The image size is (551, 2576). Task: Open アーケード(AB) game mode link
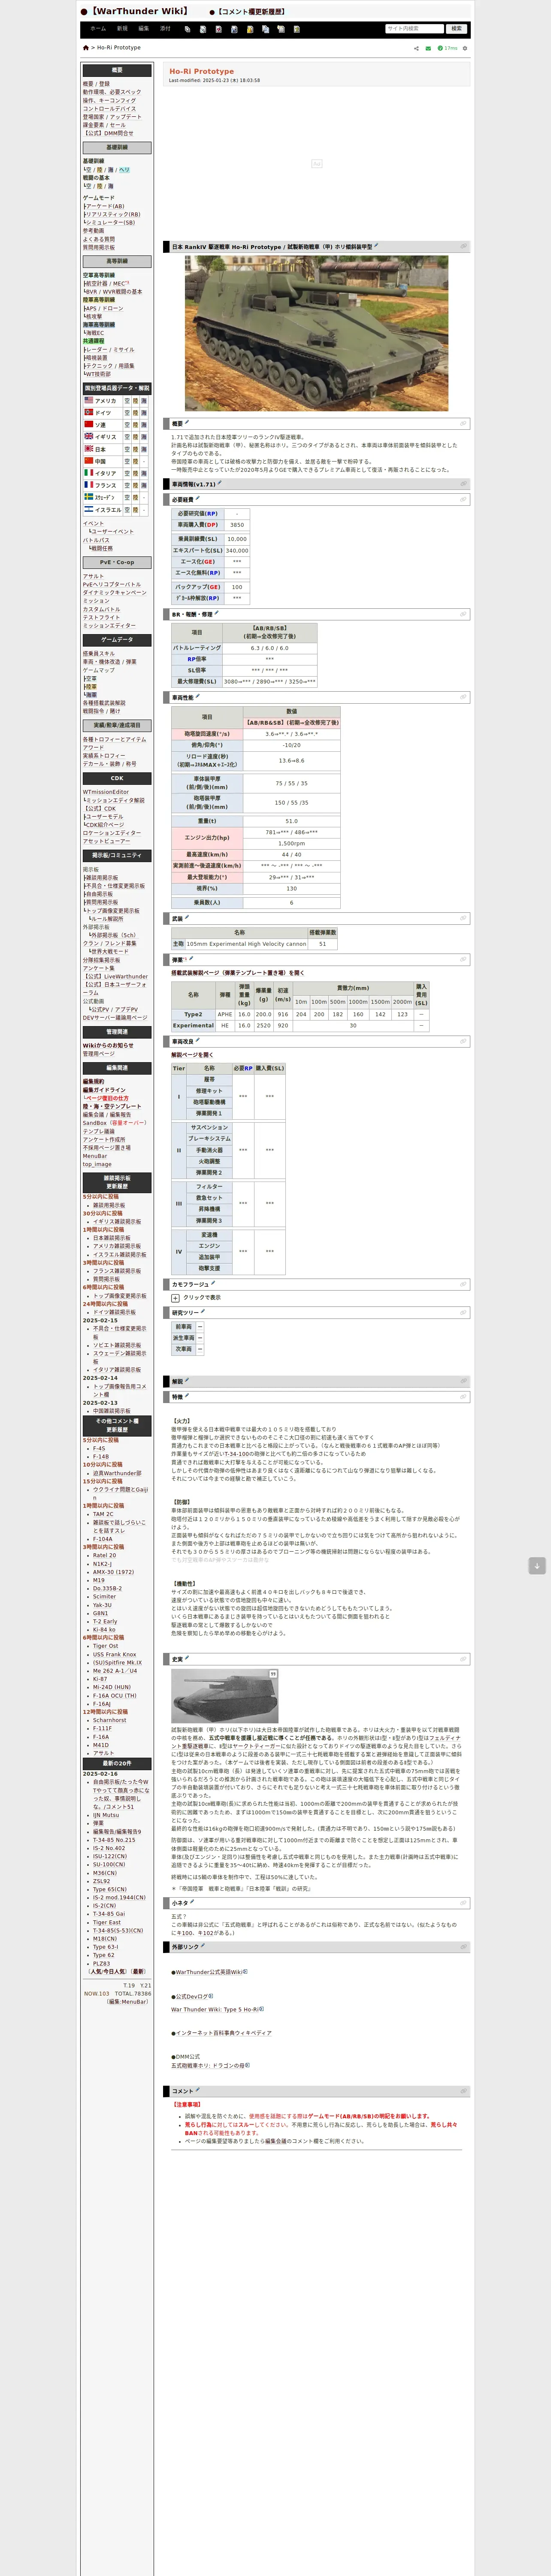(x=105, y=206)
